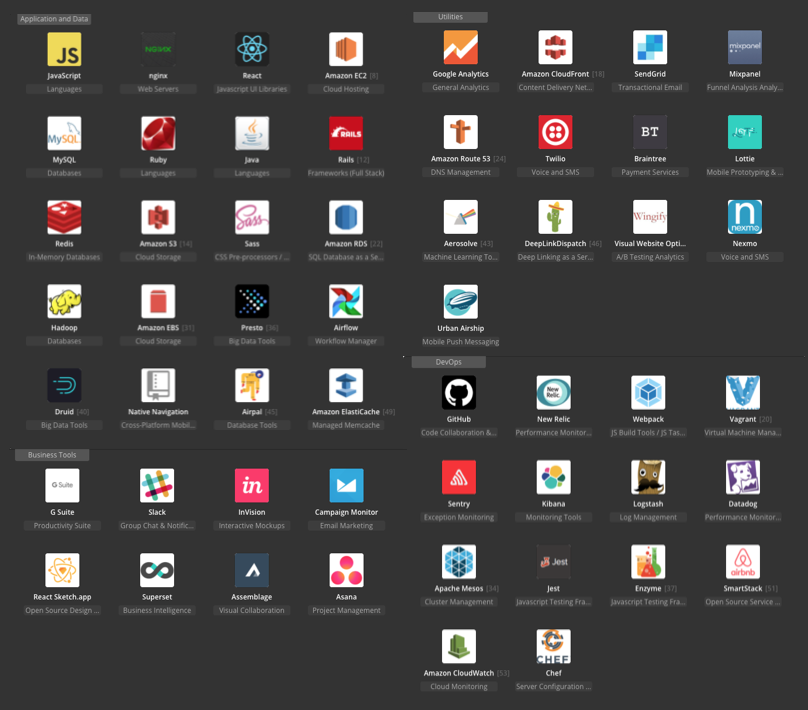Click the In-Memory Databases category tag
The image size is (808, 710).
coord(64,257)
